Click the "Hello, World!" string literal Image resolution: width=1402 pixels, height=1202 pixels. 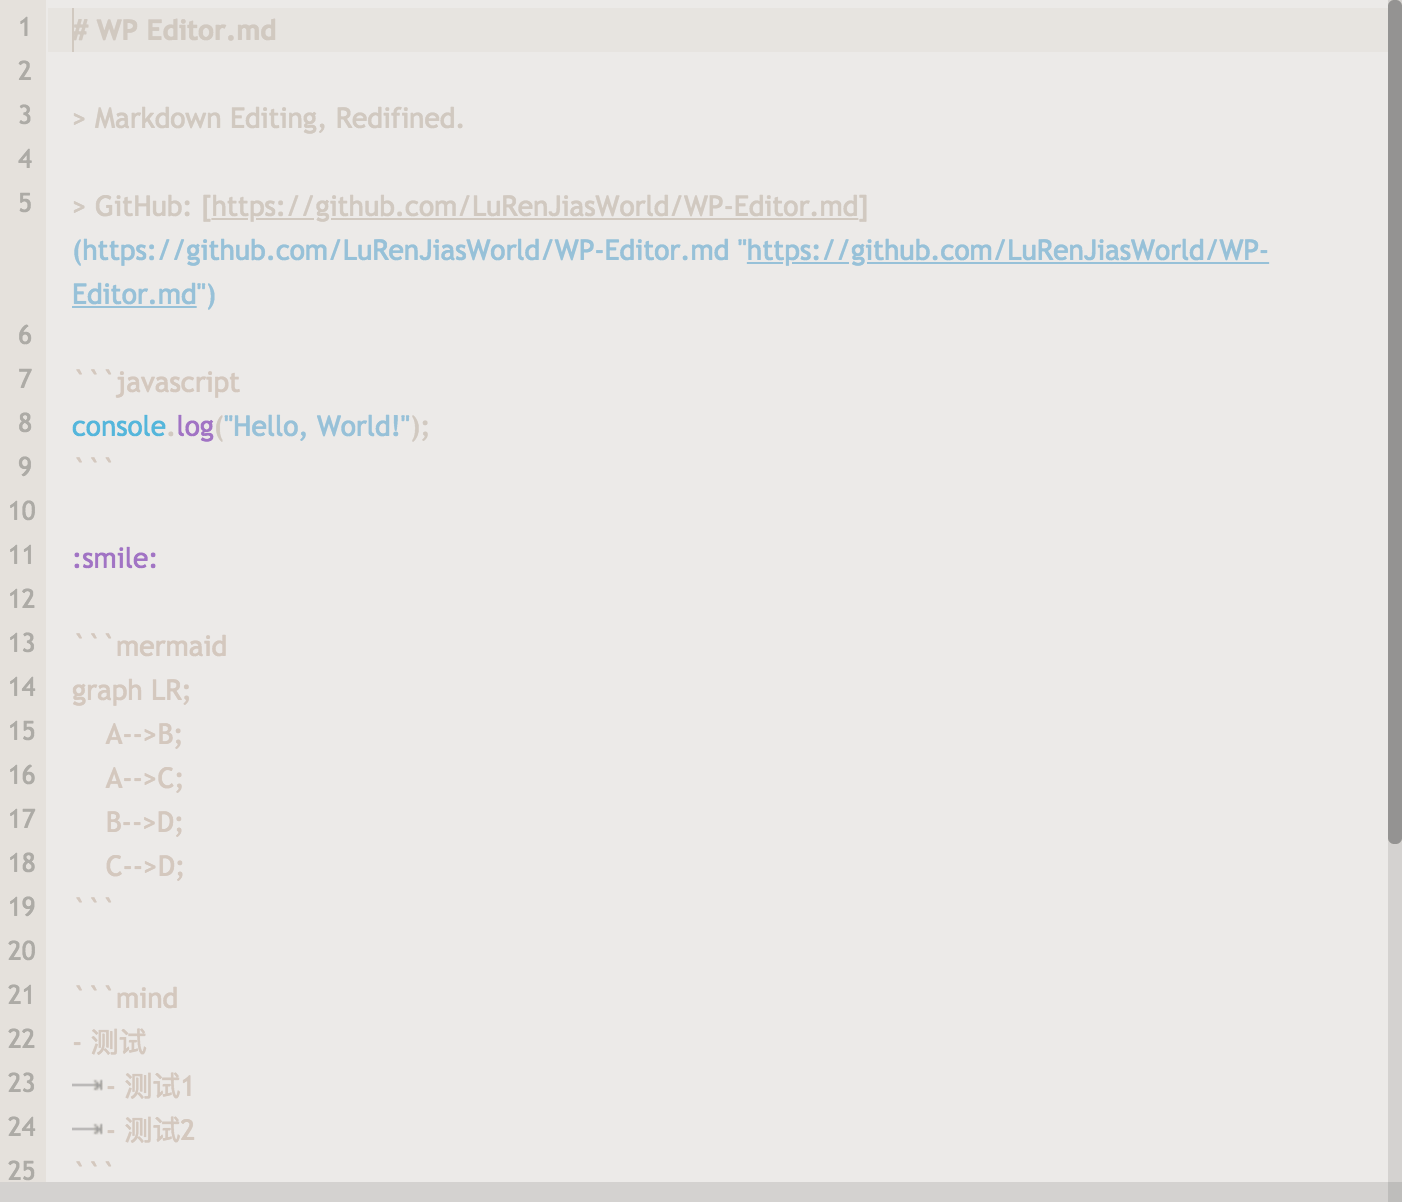click(317, 426)
